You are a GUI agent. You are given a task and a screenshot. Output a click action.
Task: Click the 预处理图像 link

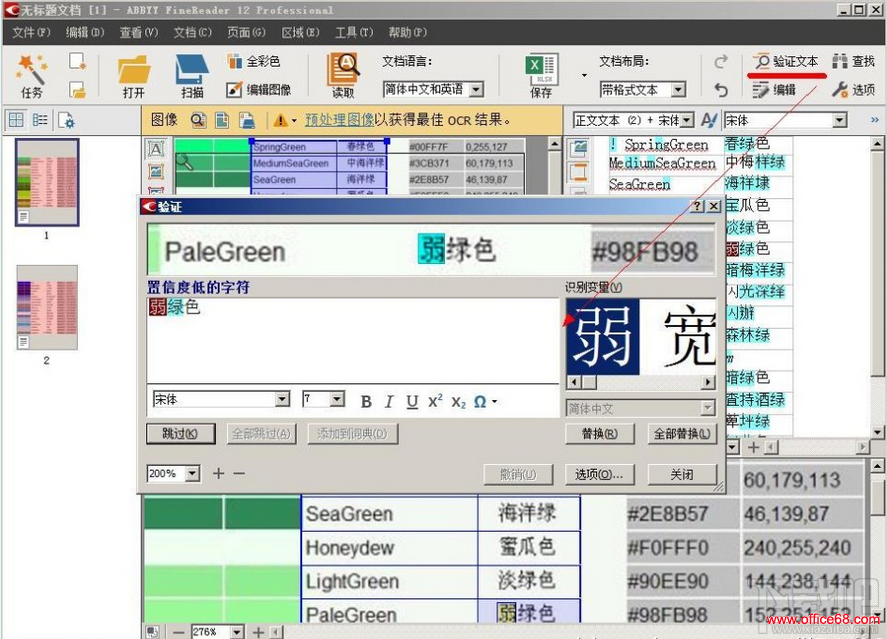click(x=339, y=120)
